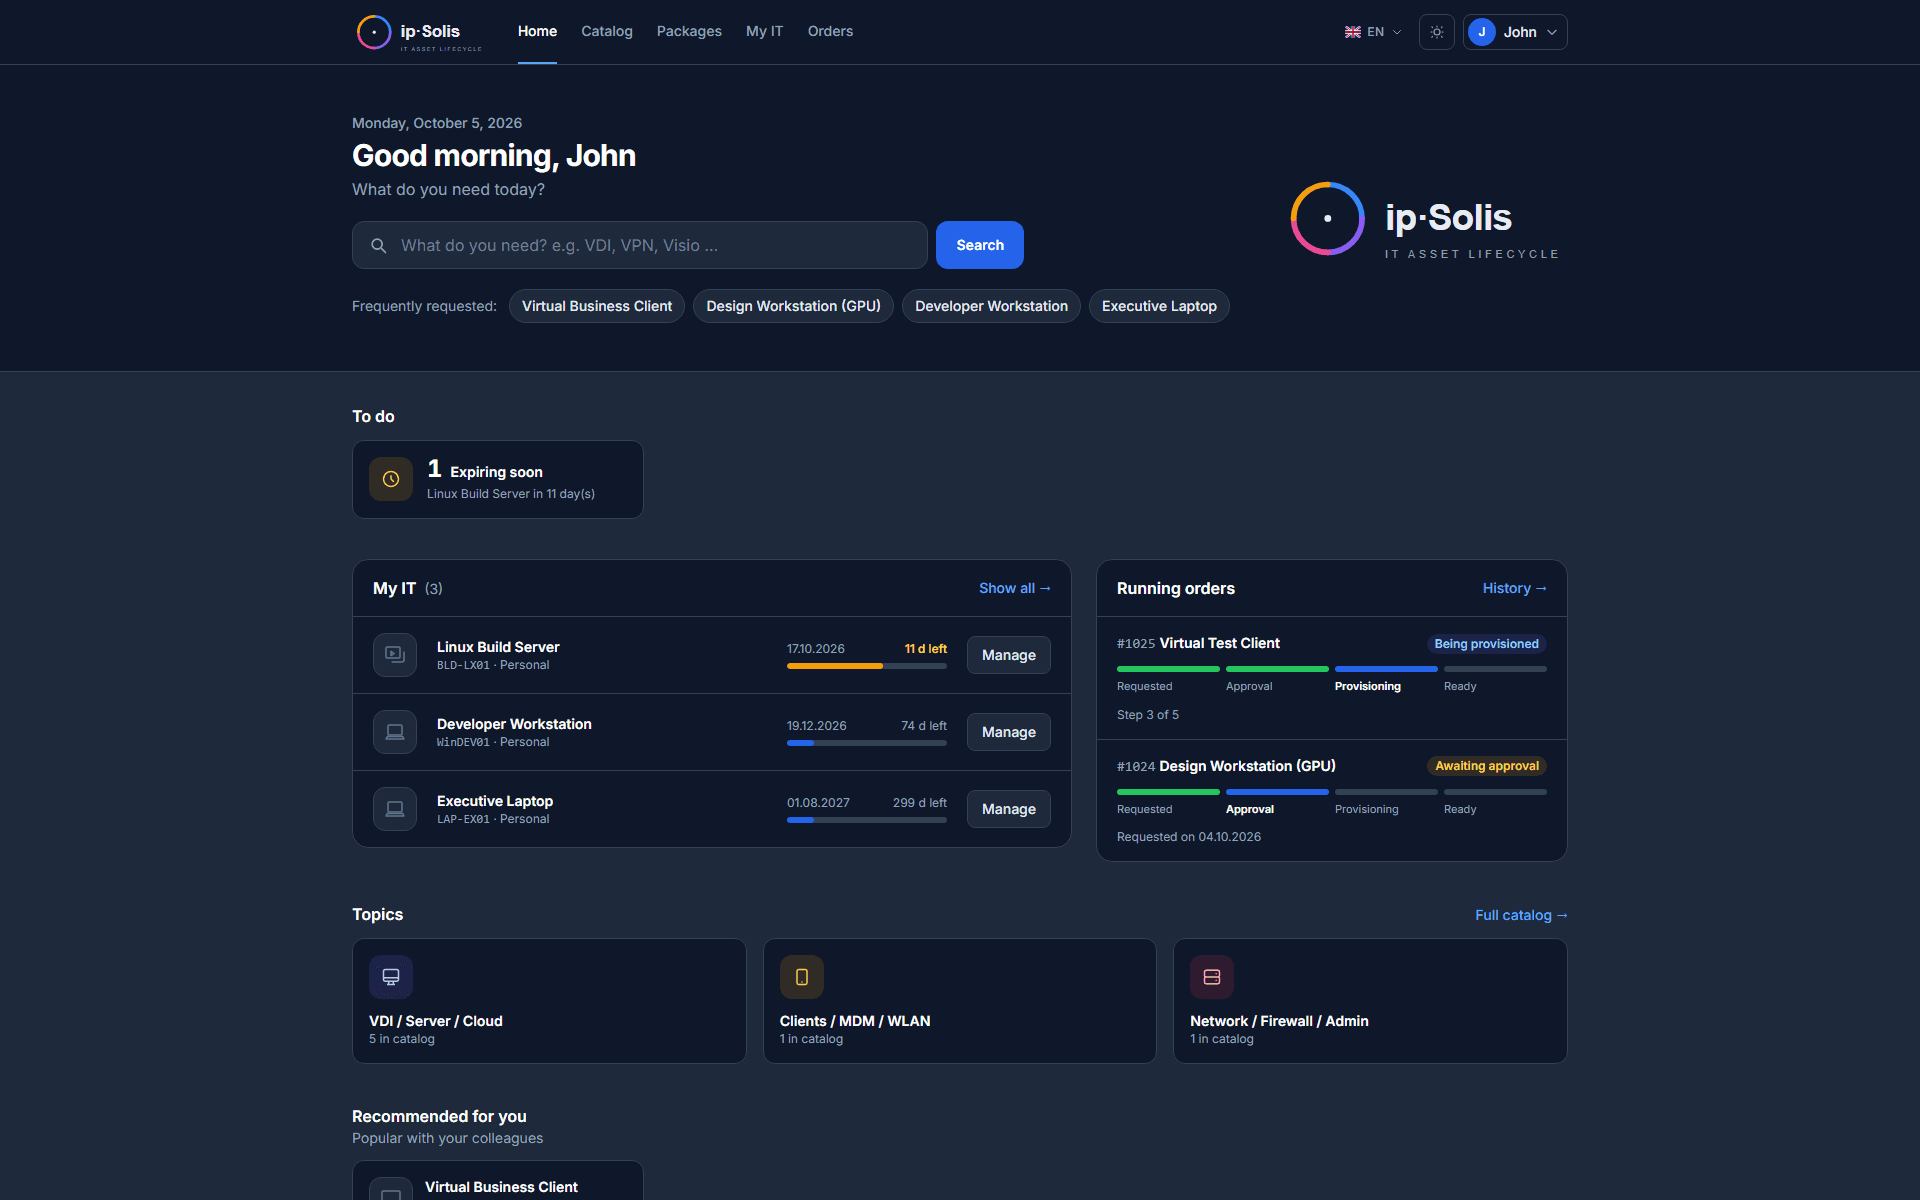Manage the Developer Workstation

pos(1008,732)
